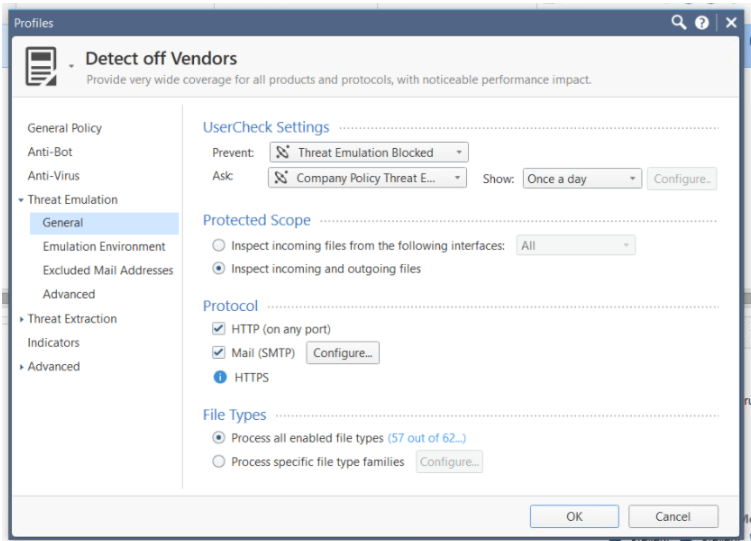
Task: Open the Anti-Virus settings page
Action: point(54,176)
